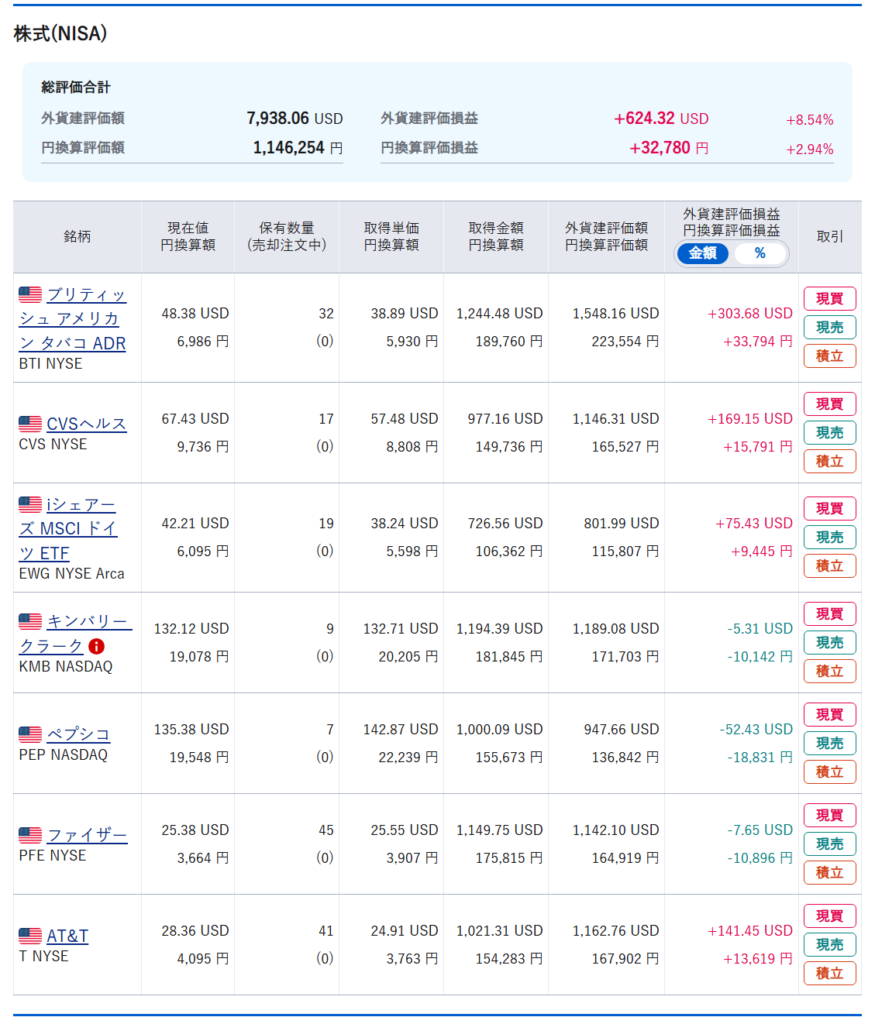Open the ブリティッシュ アメリカン タバコ ADR stock link
Screen dimensions: 875x1024
coord(72,319)
